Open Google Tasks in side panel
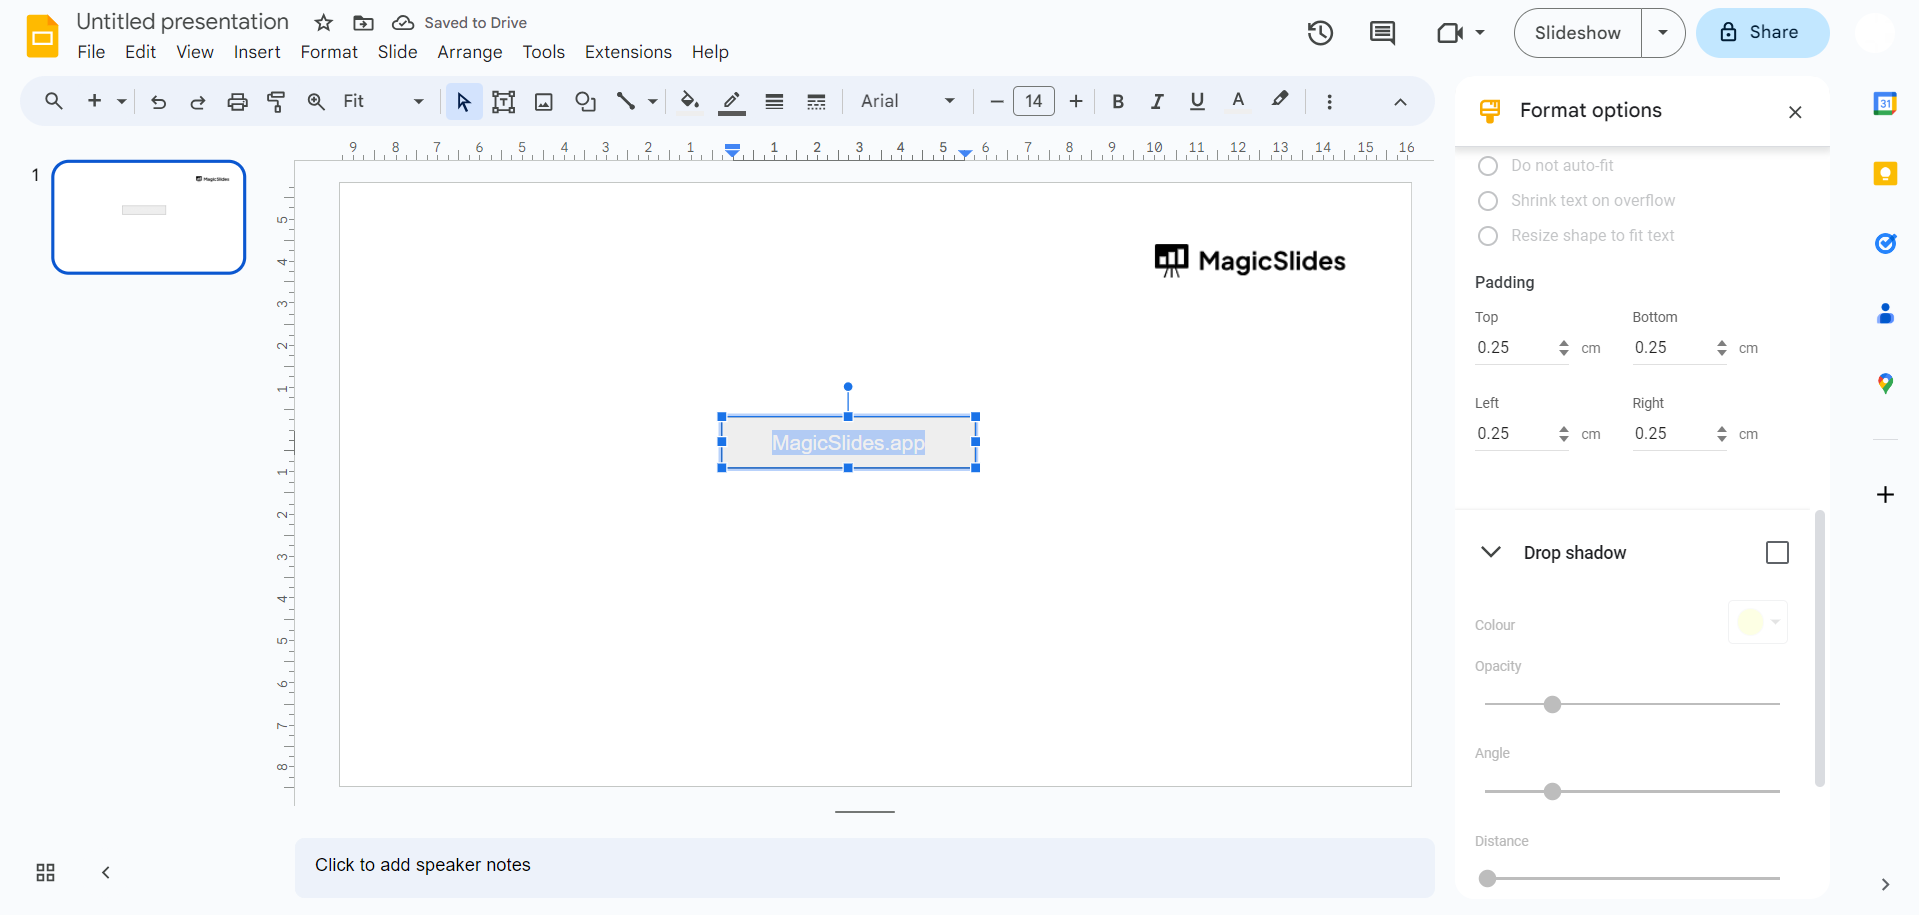The height and width of the screenshot is (915, 1919). click(1885, 243)
